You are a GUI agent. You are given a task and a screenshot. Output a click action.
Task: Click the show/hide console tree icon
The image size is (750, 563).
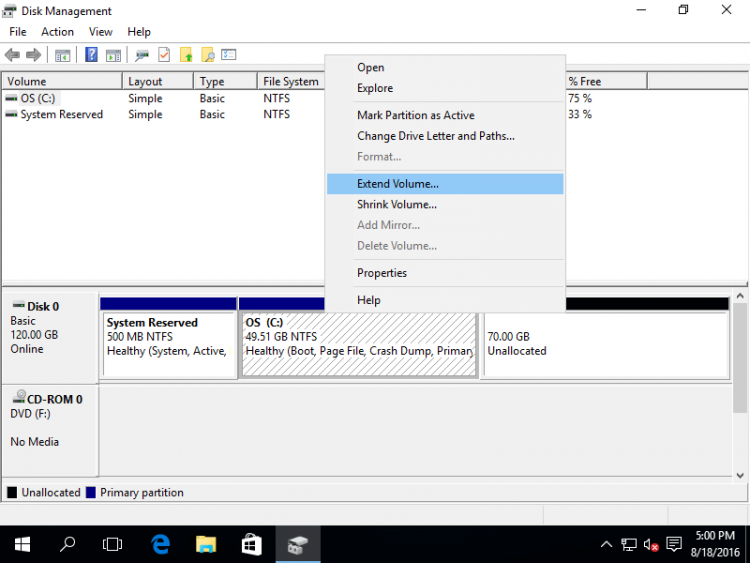(x=62, y=55)
